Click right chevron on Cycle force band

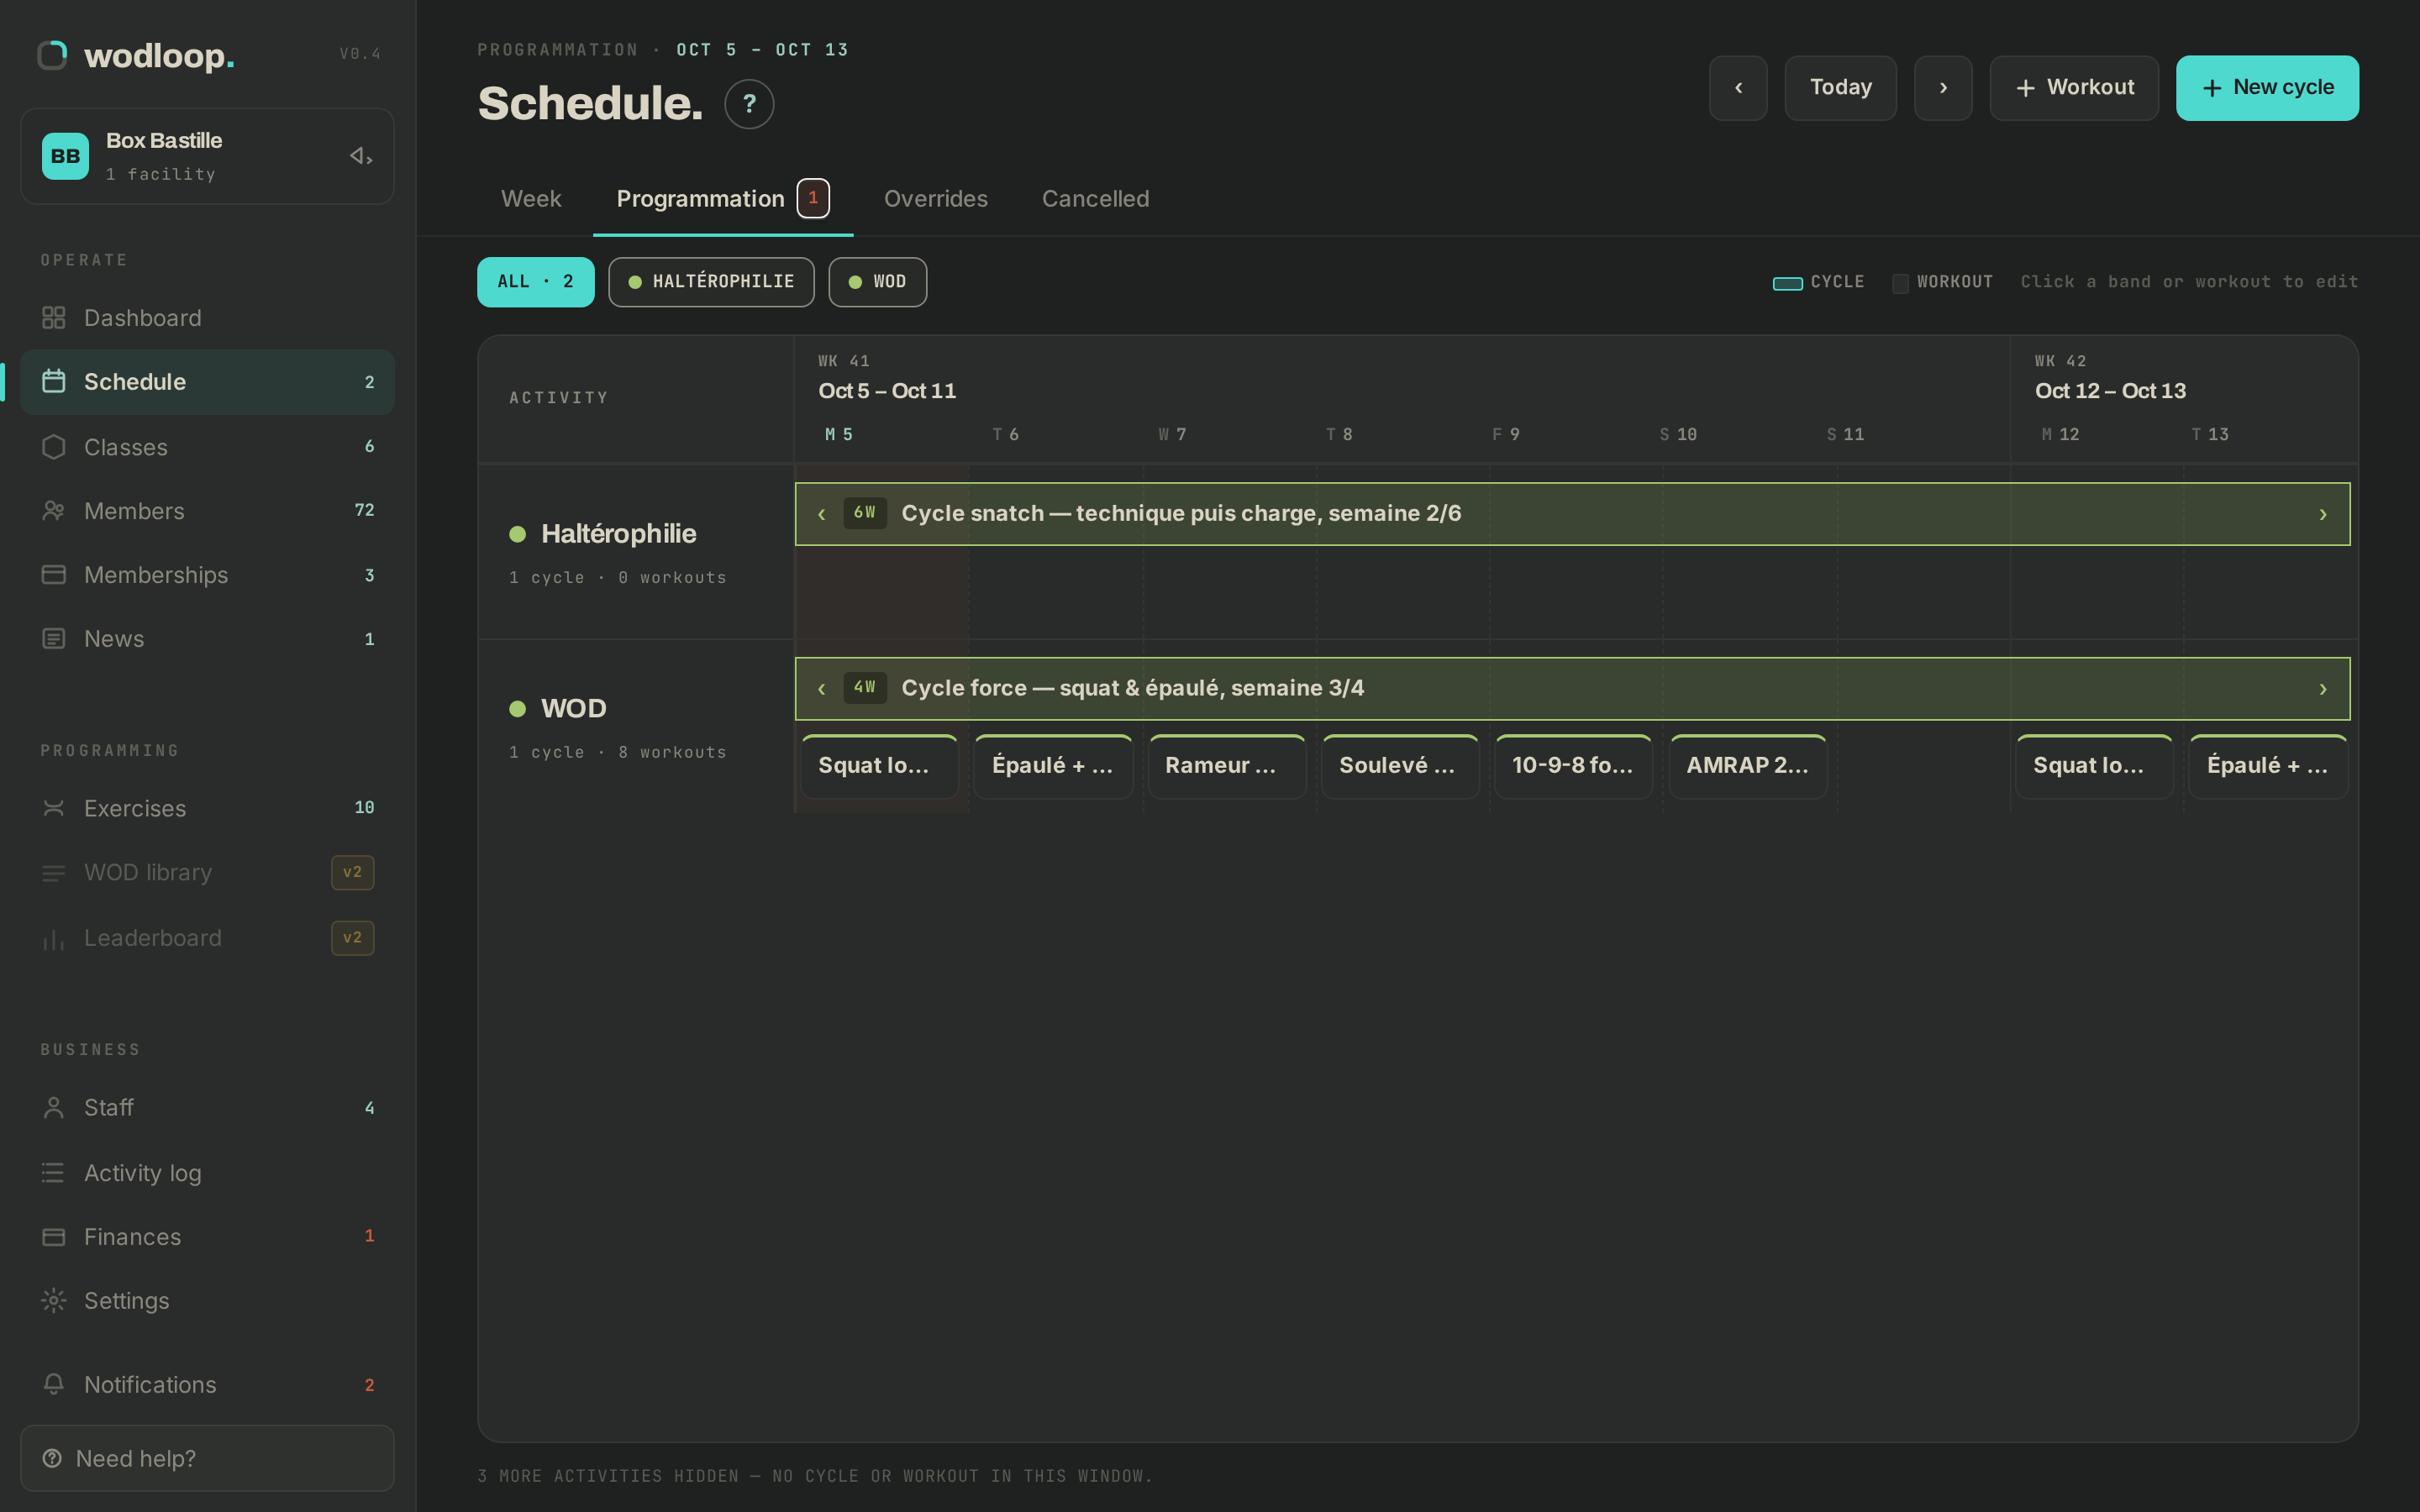(2323, 689)
